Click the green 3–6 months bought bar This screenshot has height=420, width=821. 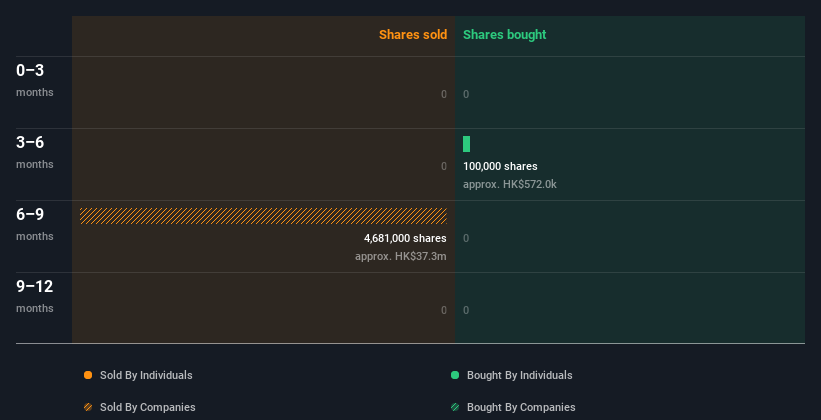coord(467,144)
